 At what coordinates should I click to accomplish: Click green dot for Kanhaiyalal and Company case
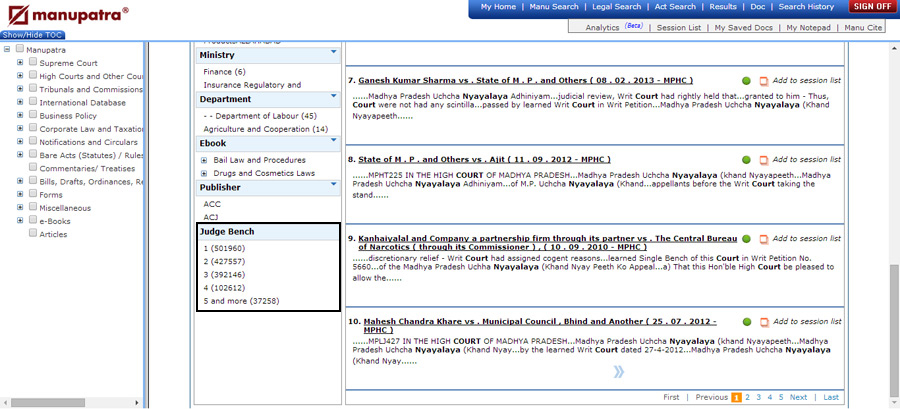[746, 239]
